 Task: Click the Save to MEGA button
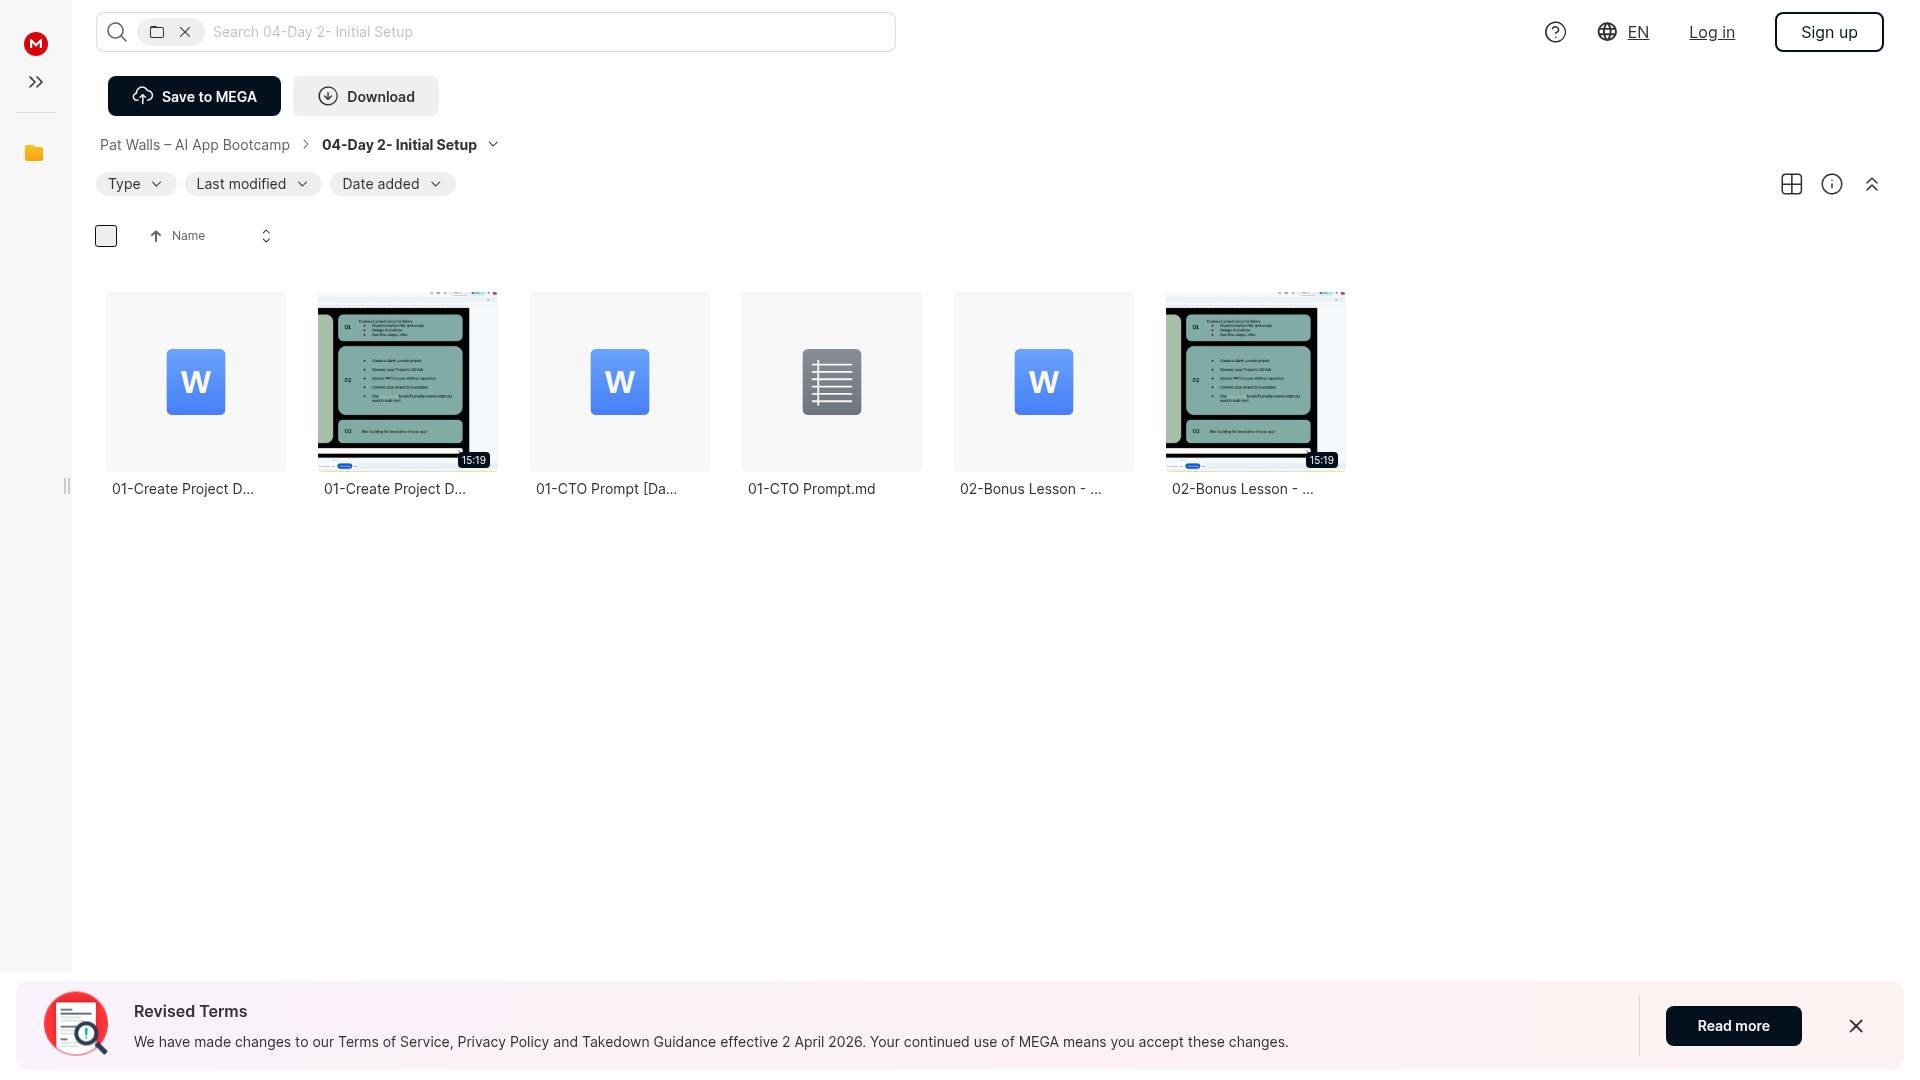194,96
